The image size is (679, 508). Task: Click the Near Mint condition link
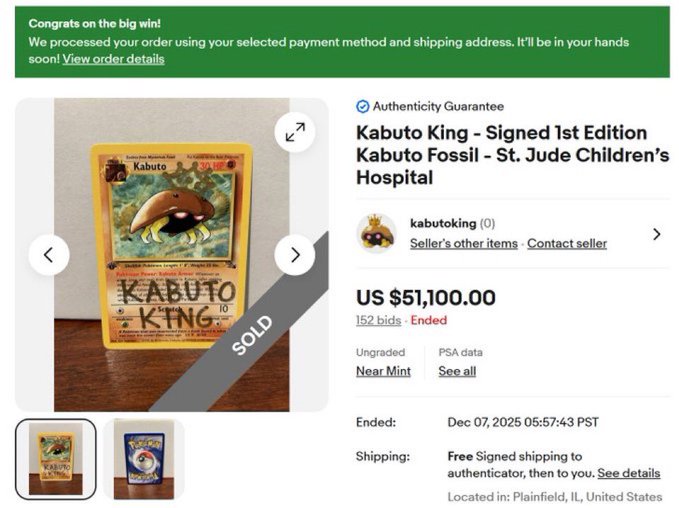coord(383,371)
